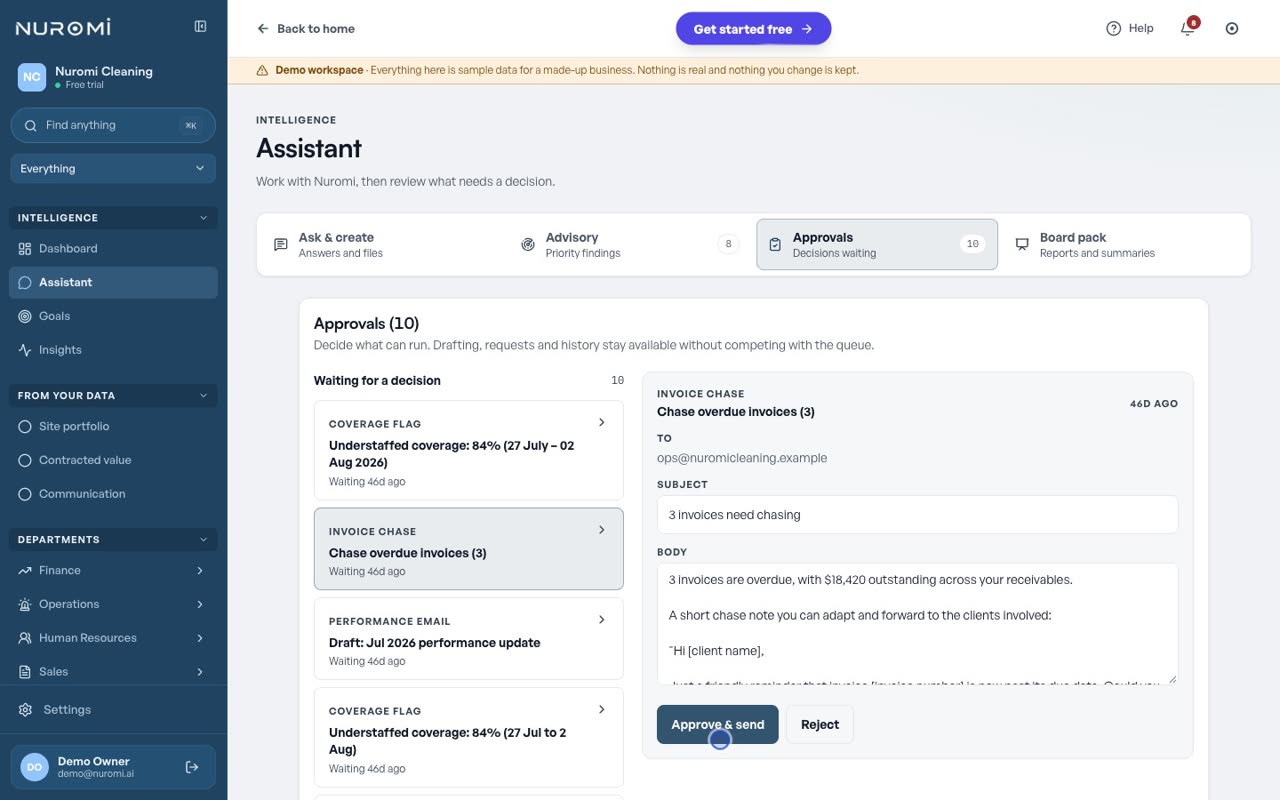The image size is (1280, 800).
Task: Edit the Subject field text
Action: pos(917,515)
